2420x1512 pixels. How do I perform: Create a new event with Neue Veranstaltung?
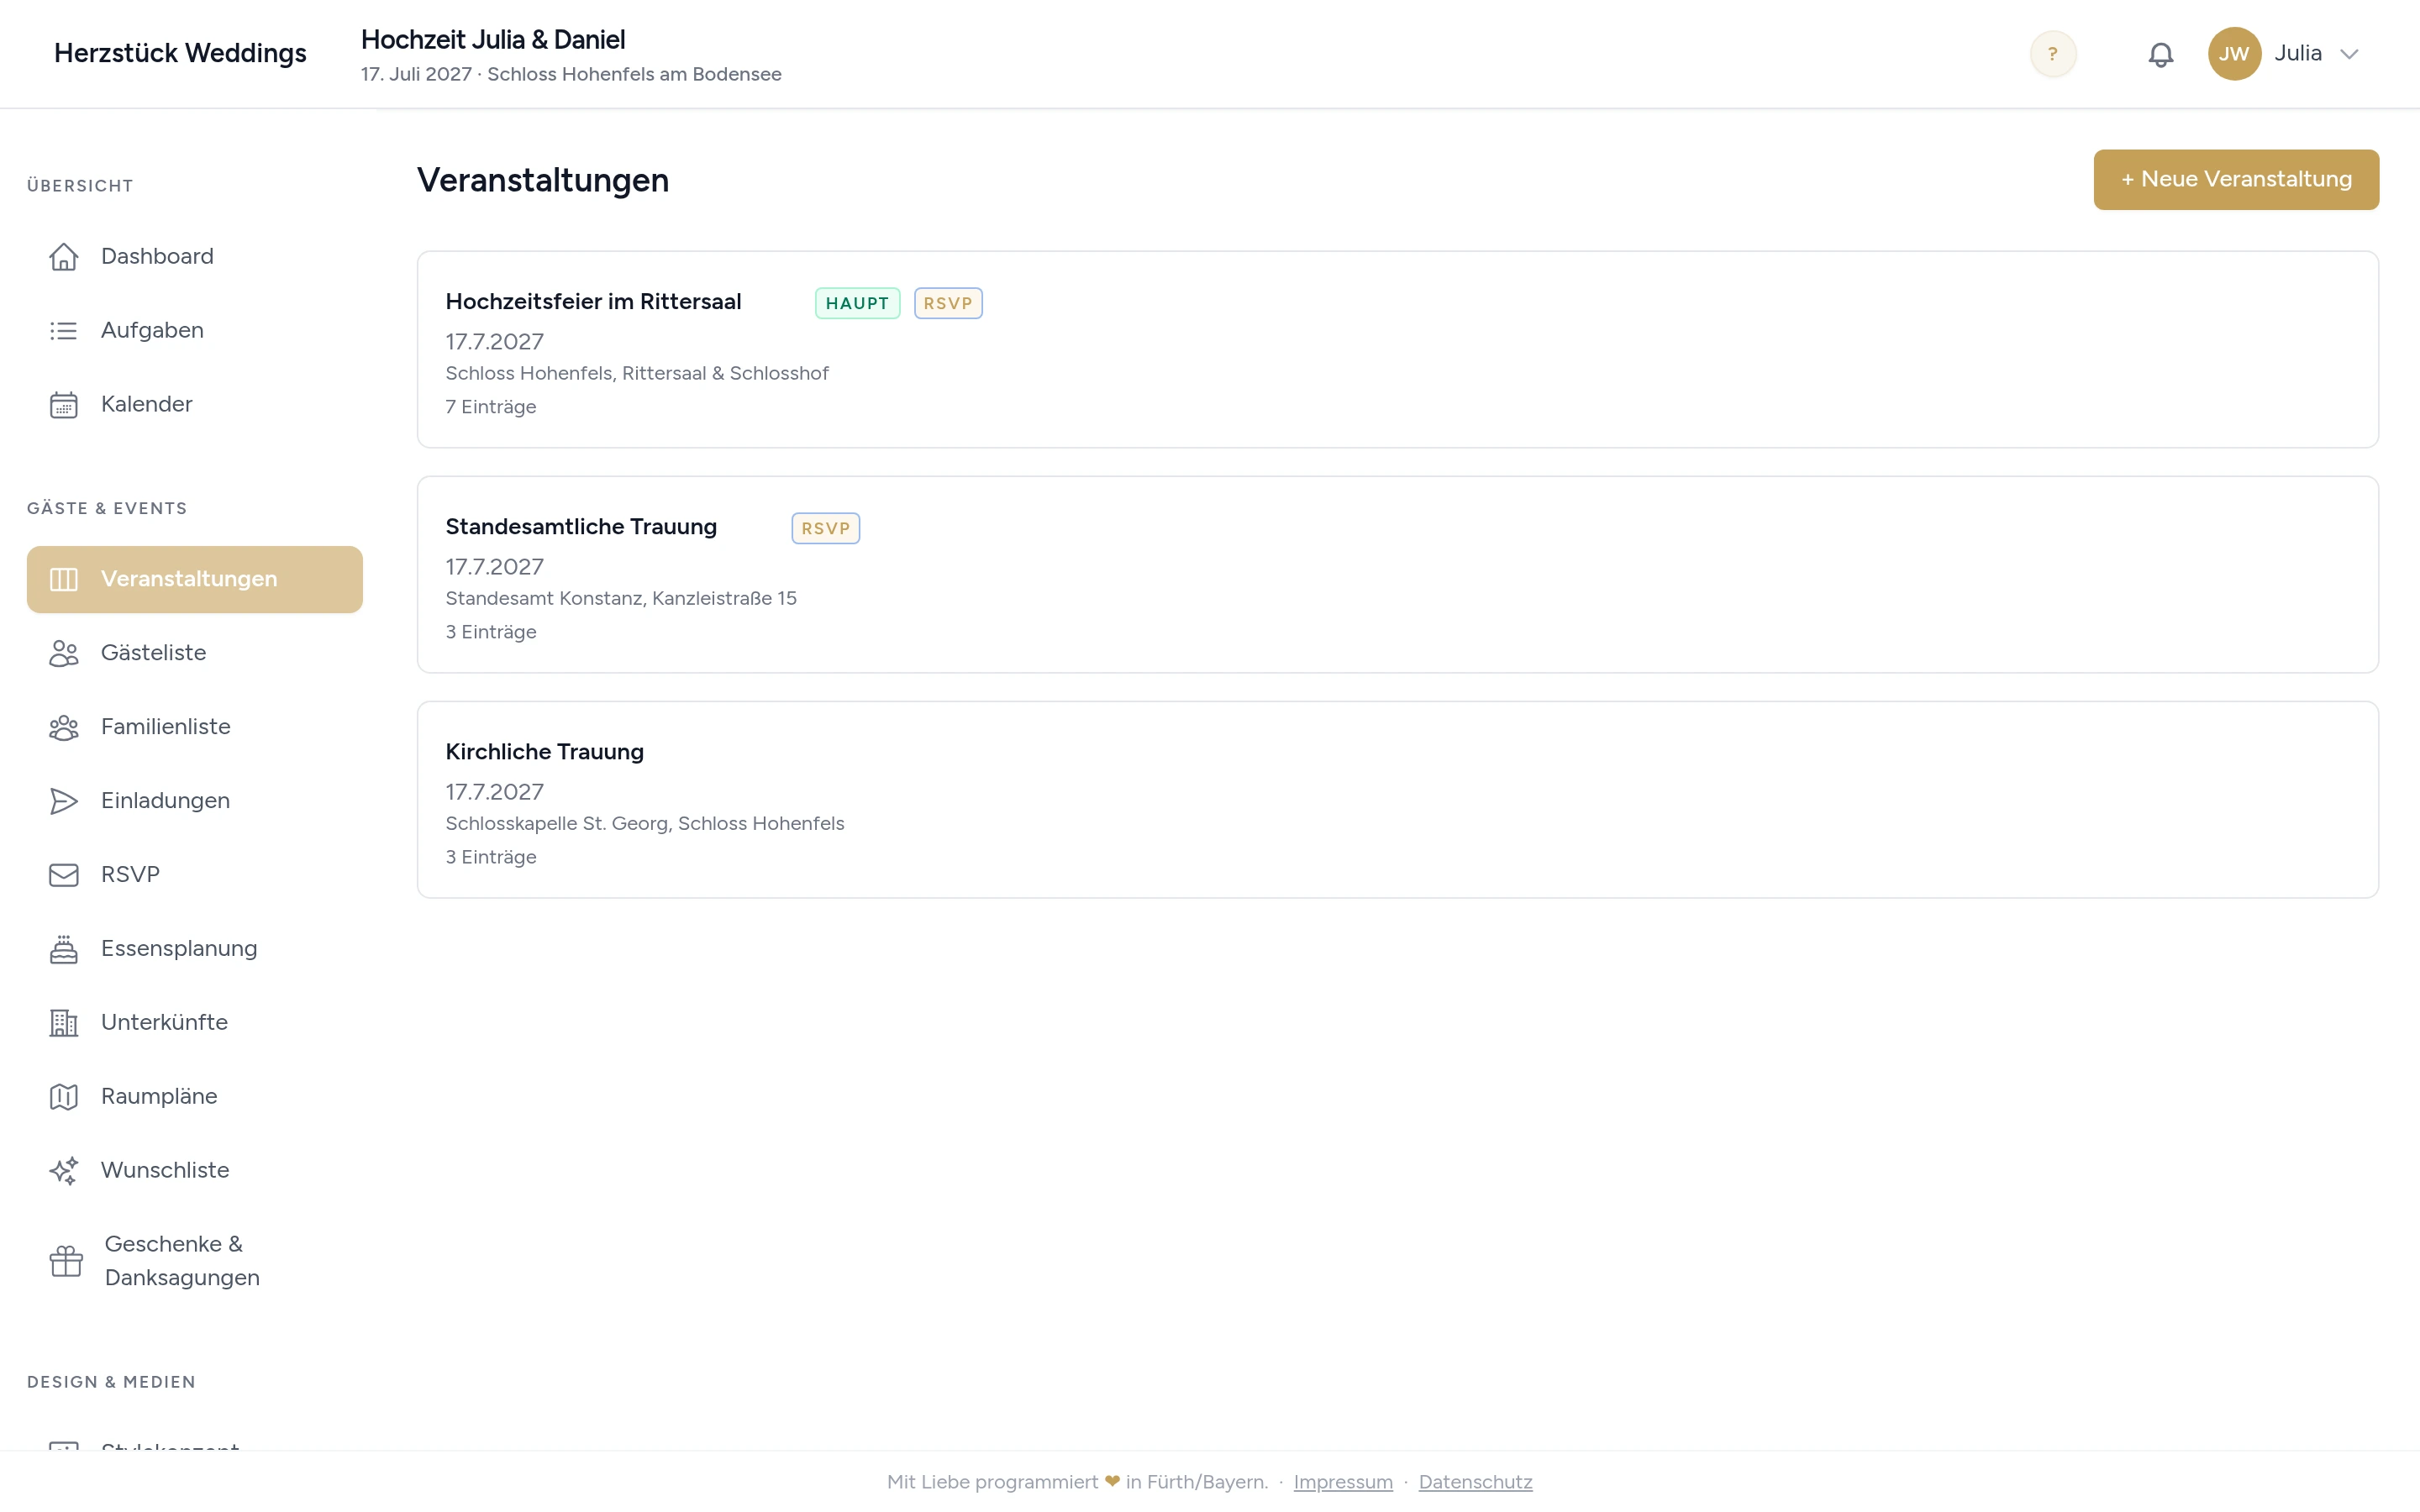click(x=2236, y=180)
